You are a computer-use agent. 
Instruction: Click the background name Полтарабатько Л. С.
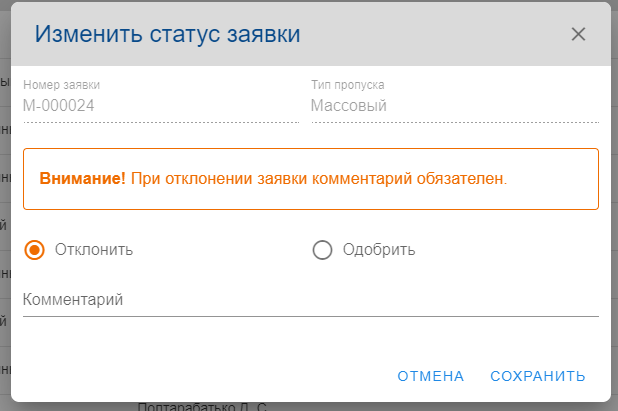click(202, 407)
